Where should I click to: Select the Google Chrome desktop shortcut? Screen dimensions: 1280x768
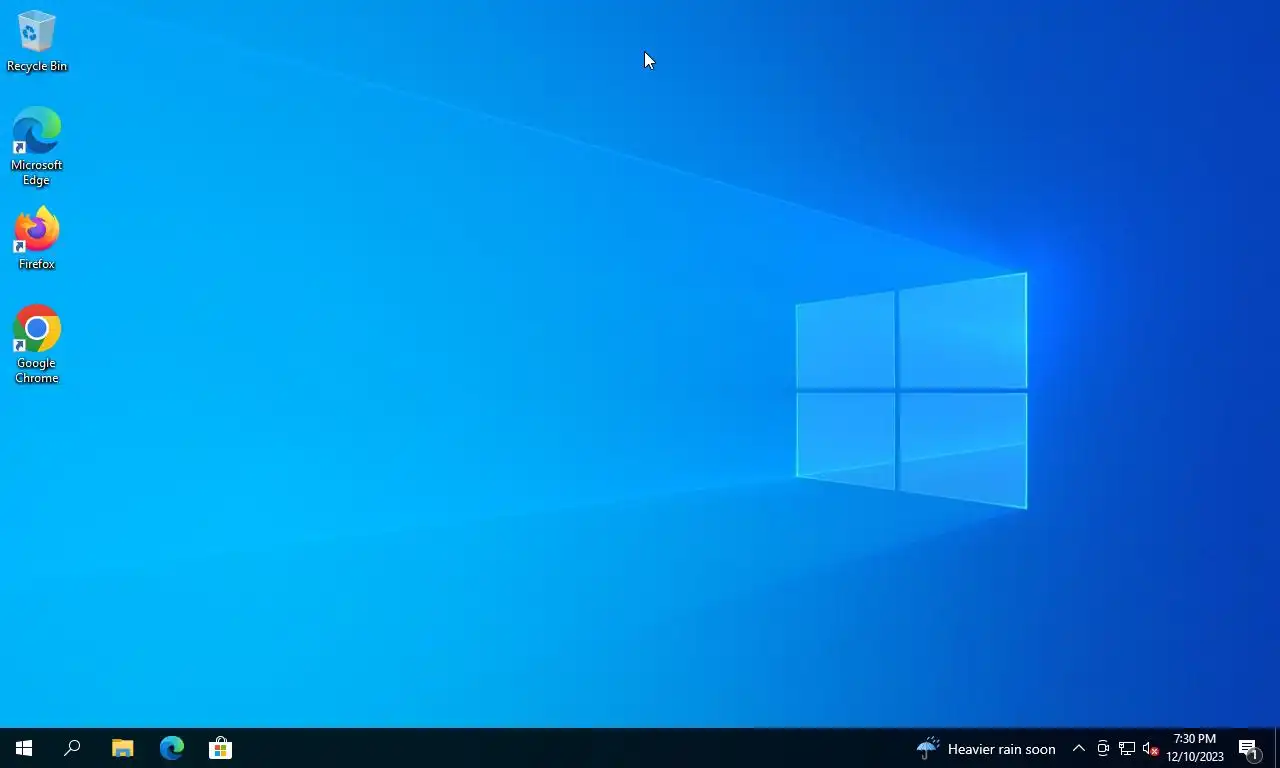[x=37, y=344]
